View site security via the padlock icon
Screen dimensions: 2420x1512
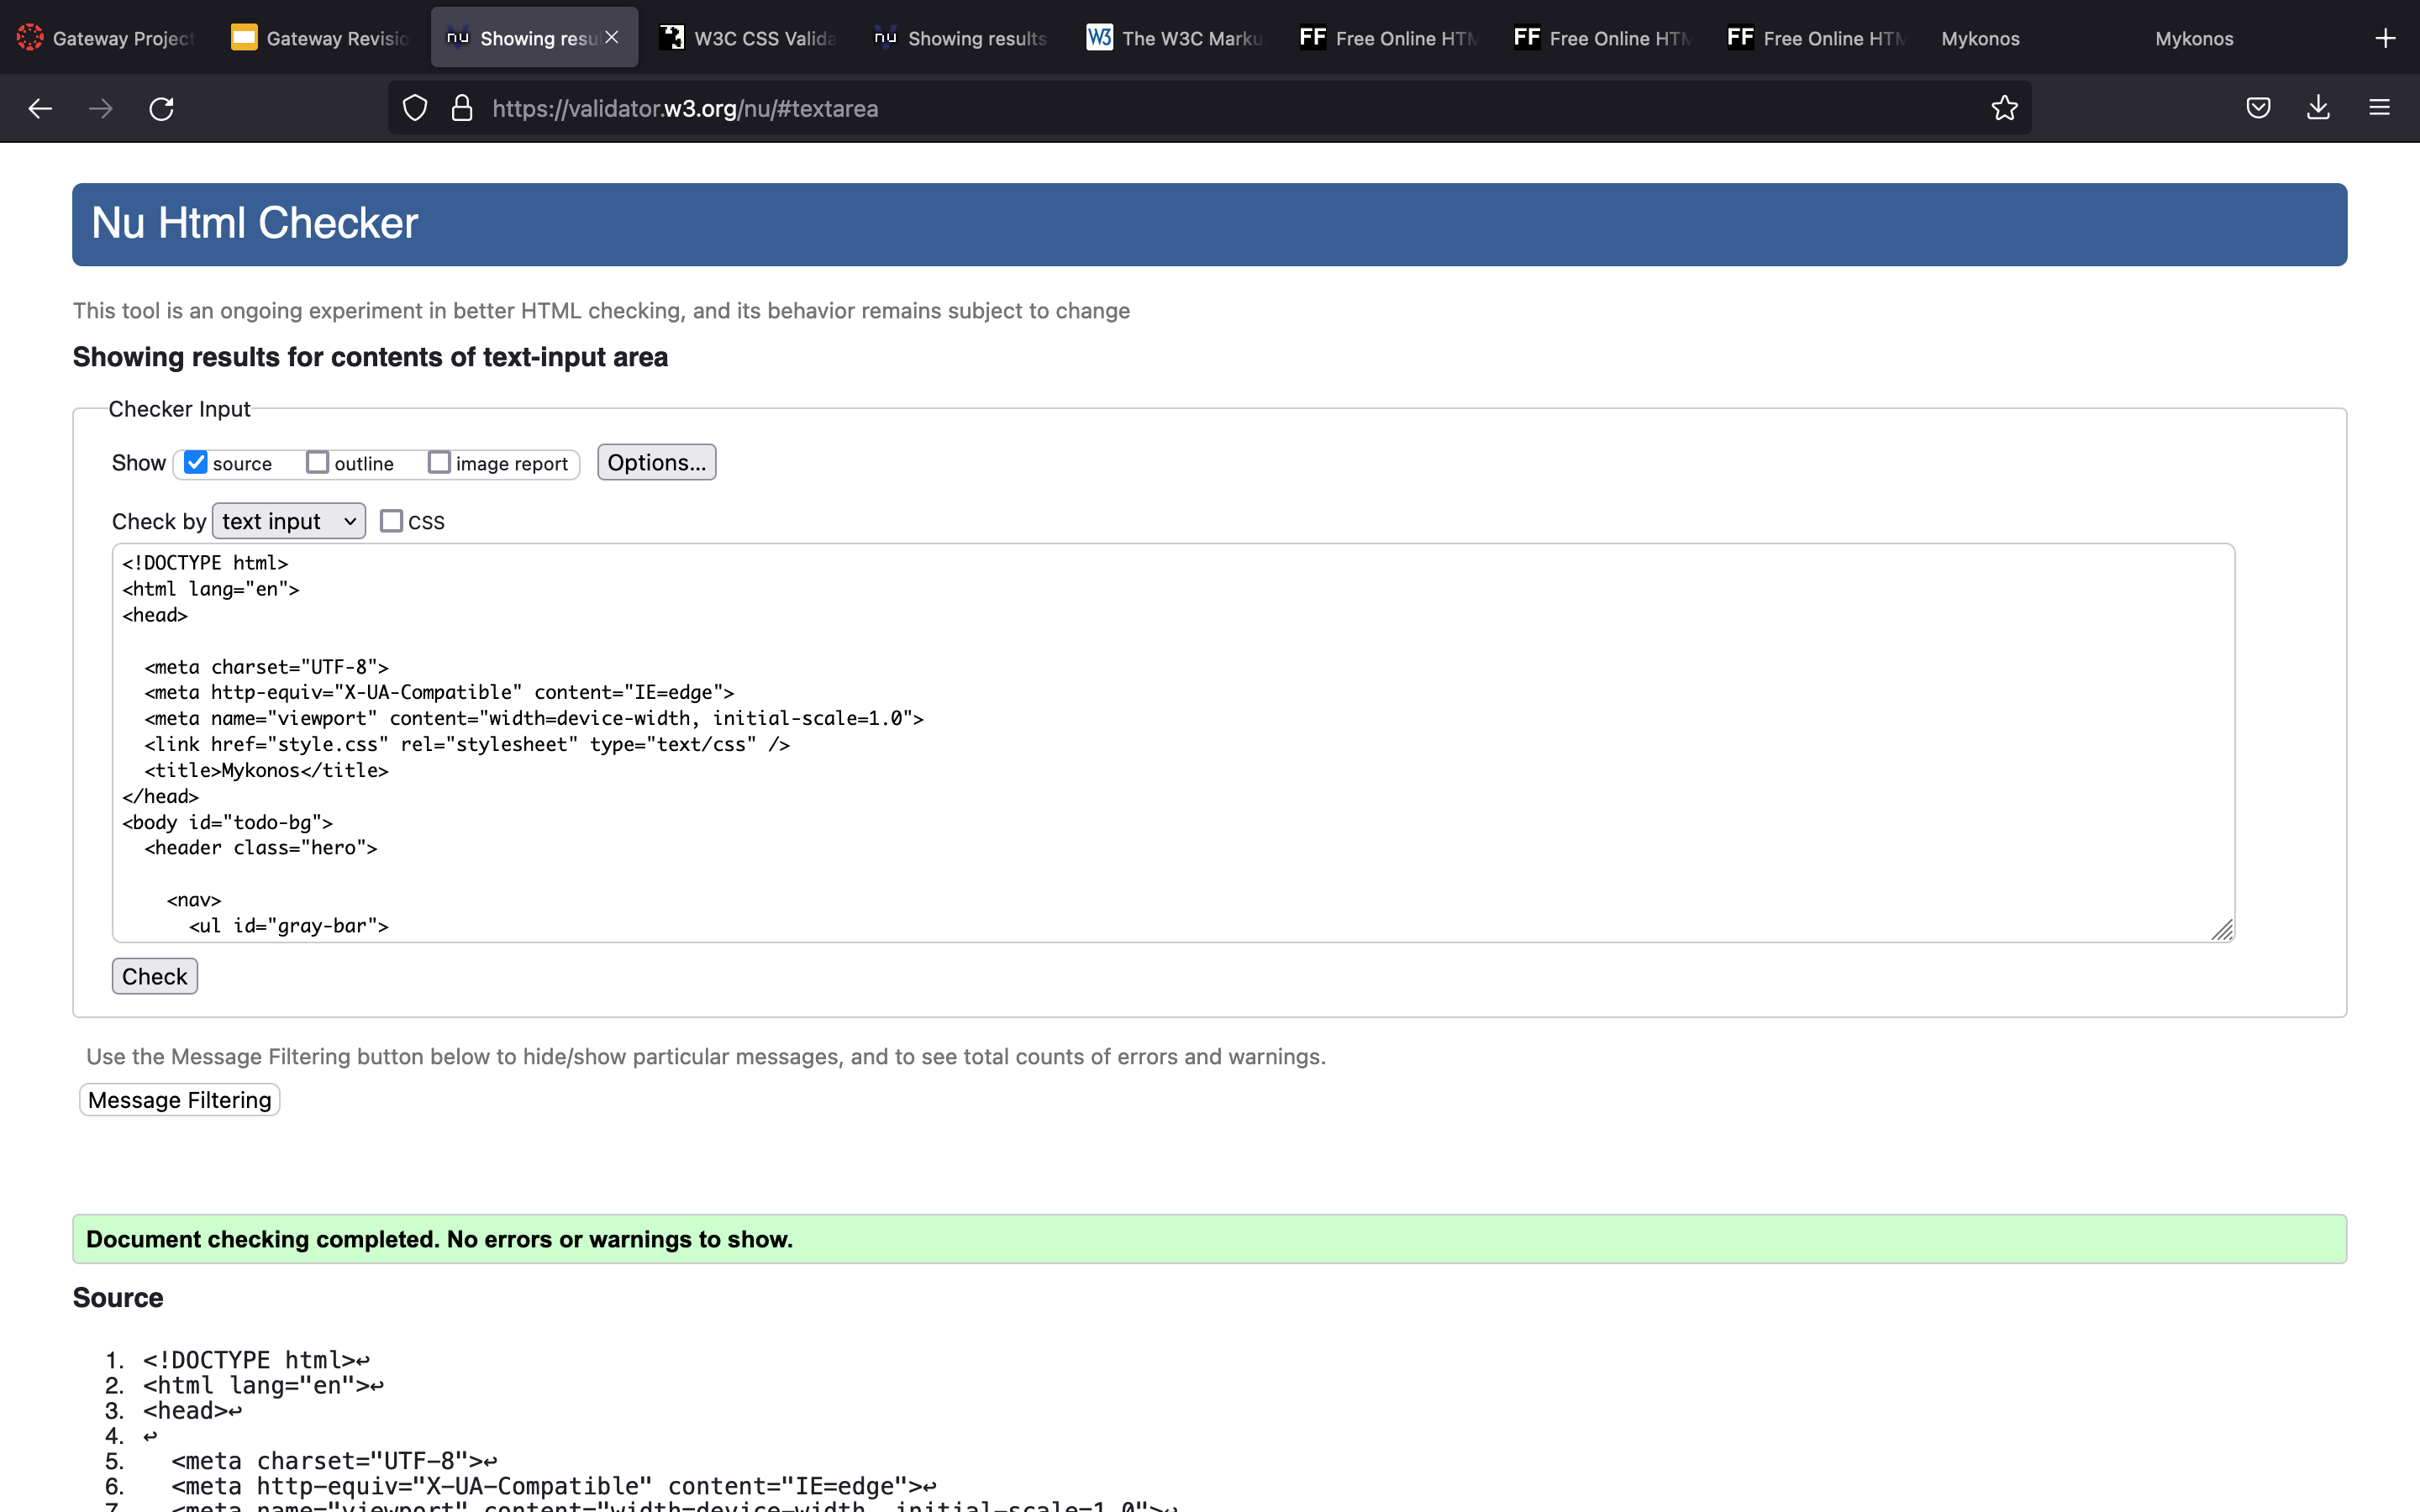[462, 108]
